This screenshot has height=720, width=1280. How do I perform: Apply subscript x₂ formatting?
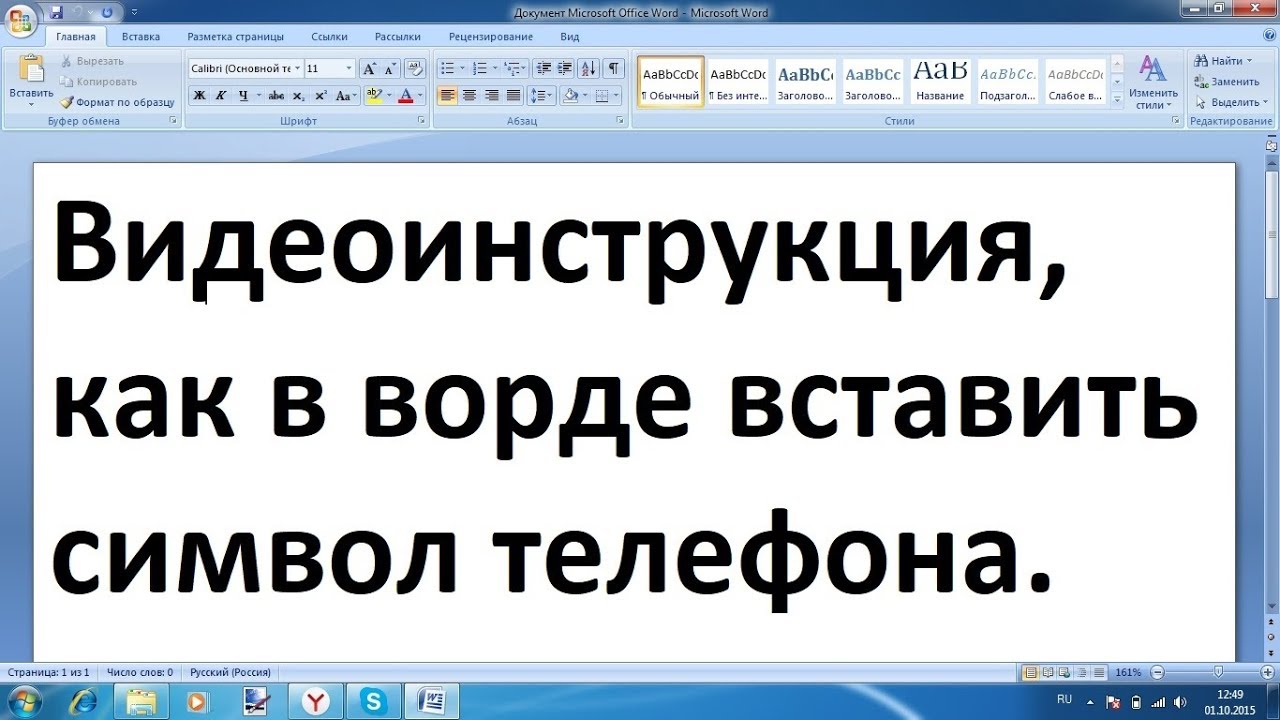[299, 96]
